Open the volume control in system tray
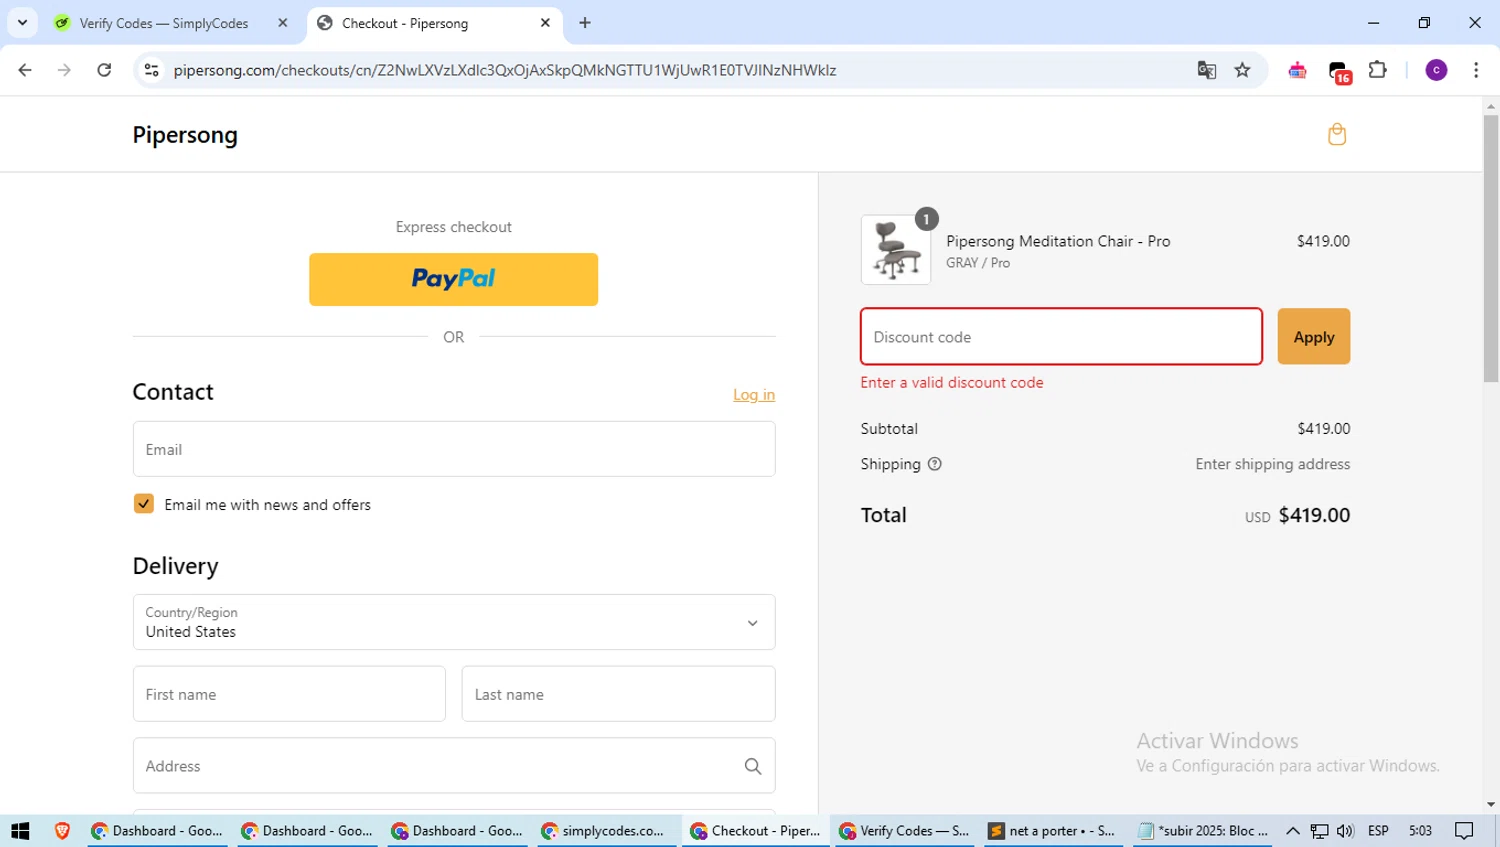The image size is (1500, 847). coord(1345,831)
